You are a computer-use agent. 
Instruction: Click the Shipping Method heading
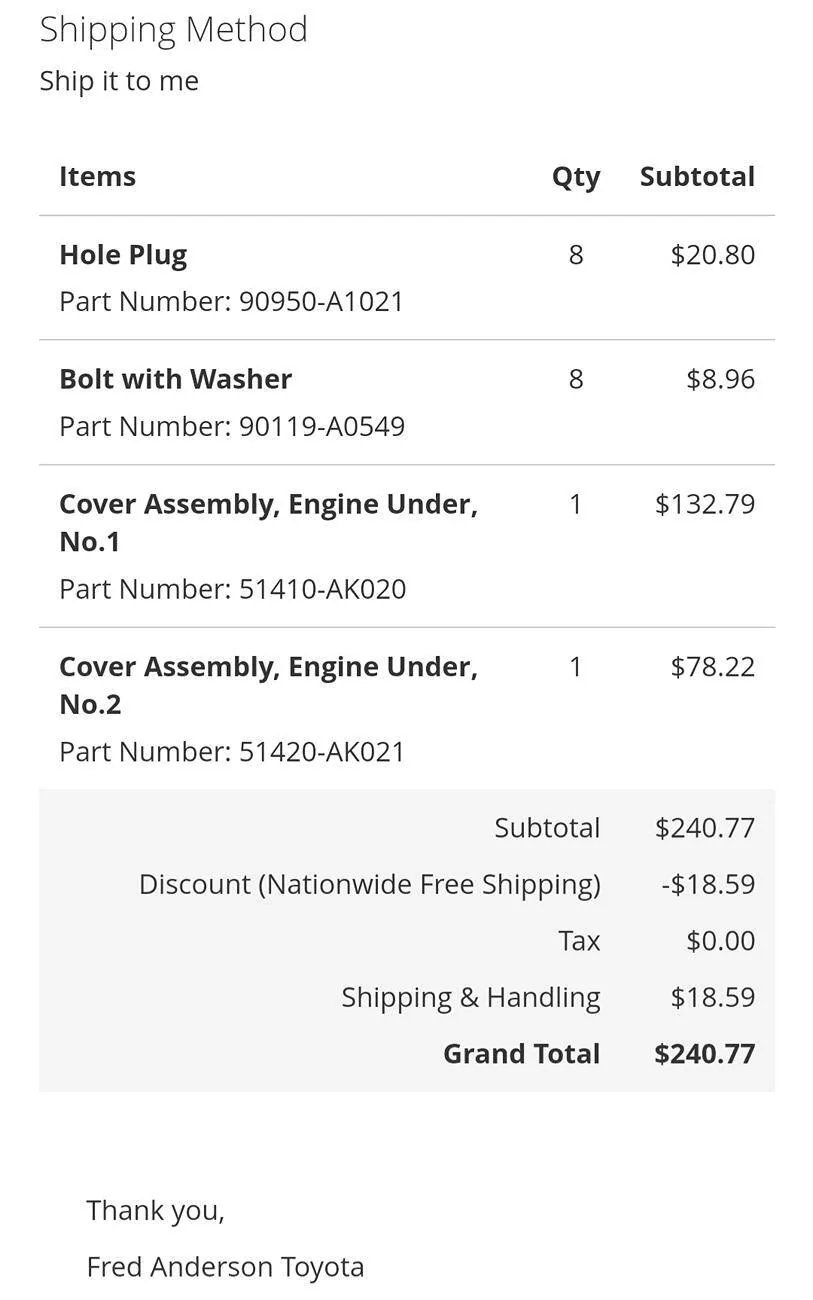coord(173,30)
